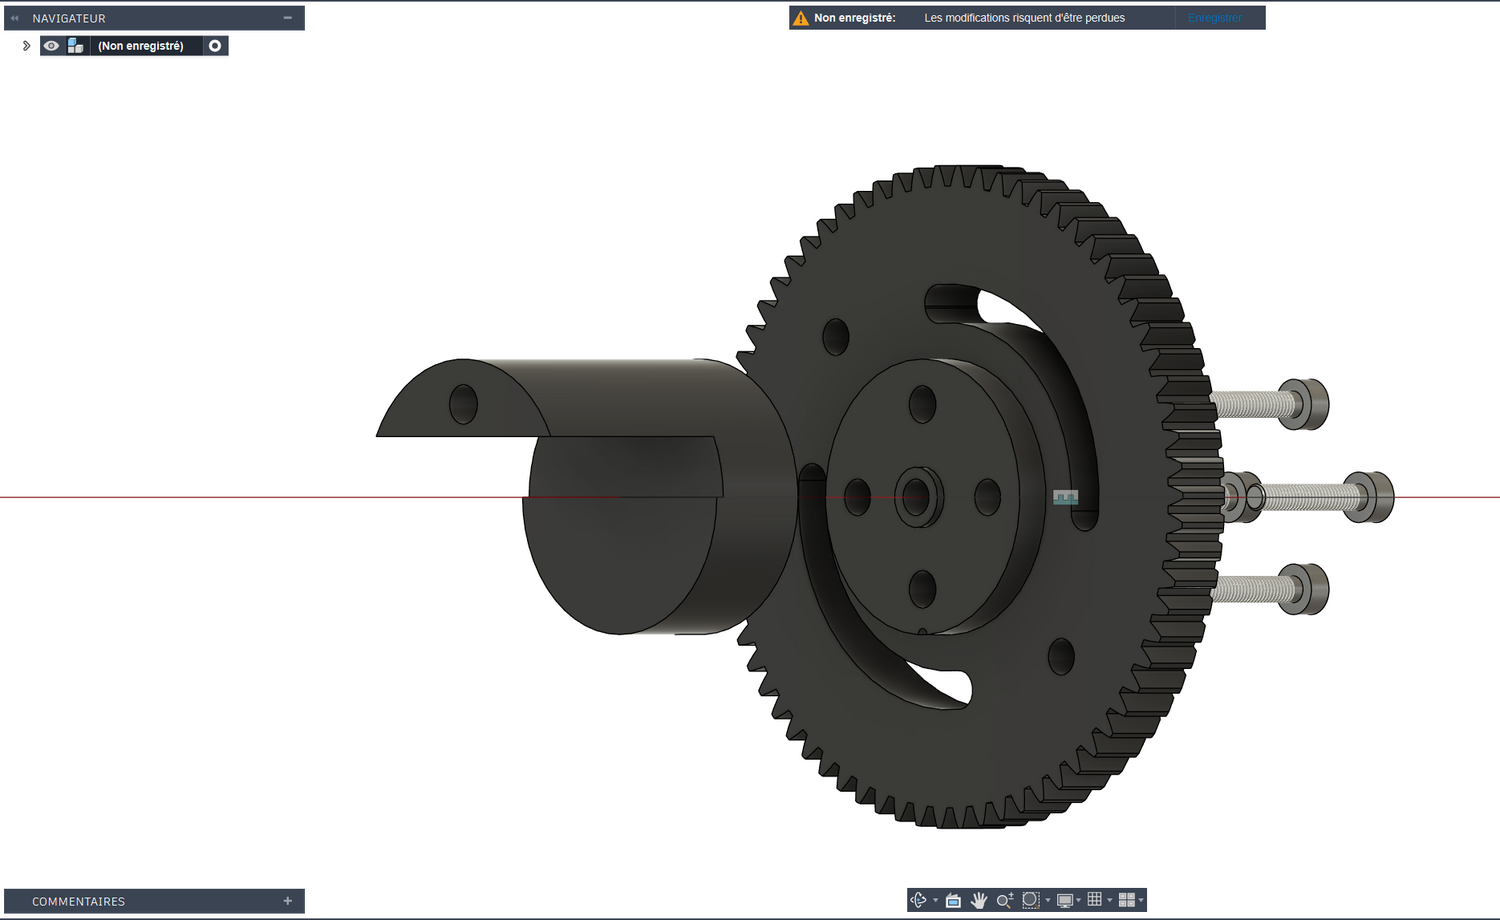Expand the Display Settings dropdown arrow
1500x920 pixels.
(1078, 901)
